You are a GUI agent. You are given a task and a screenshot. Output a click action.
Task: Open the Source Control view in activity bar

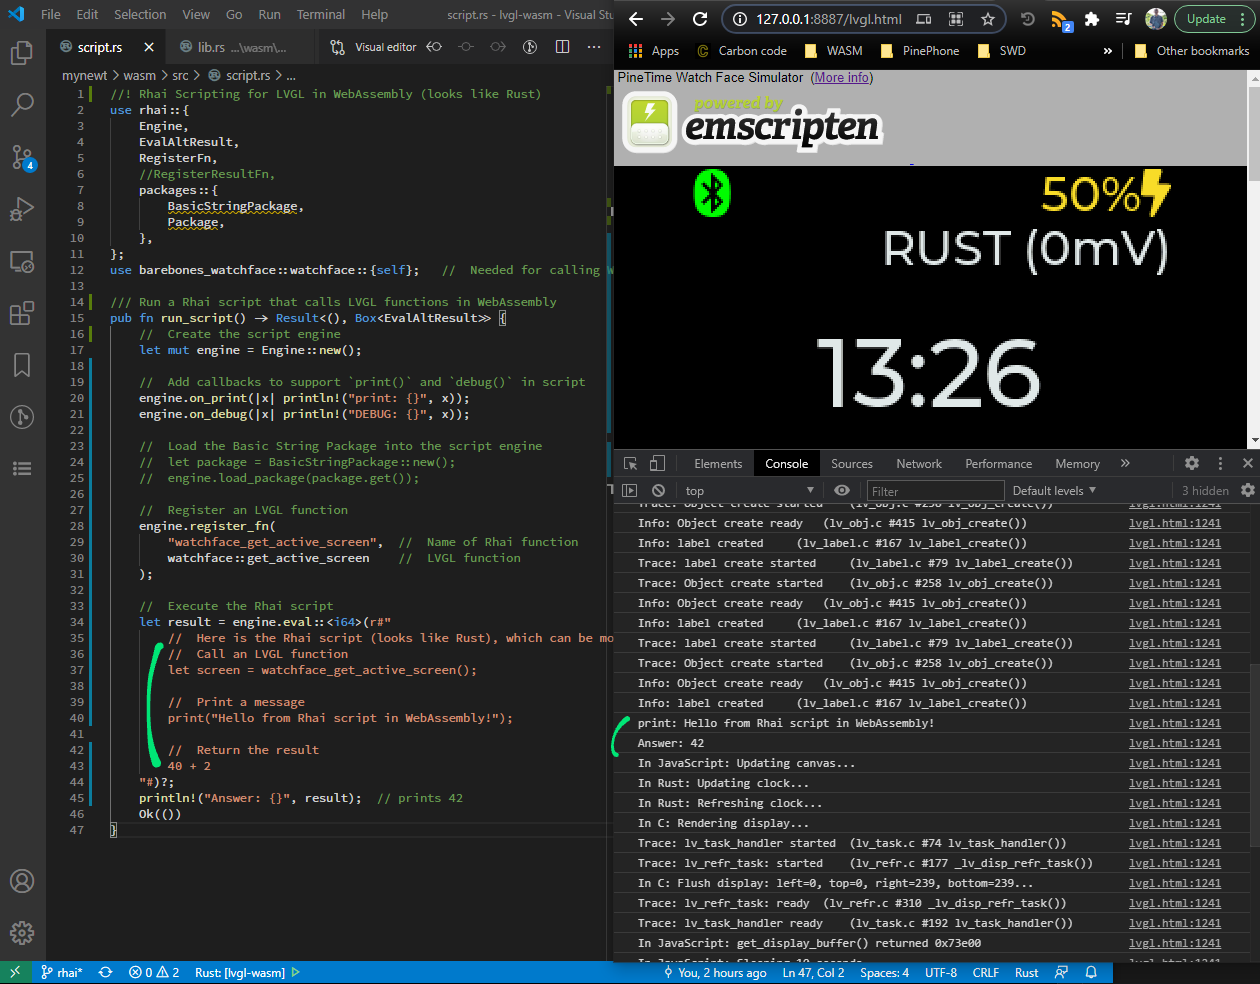[22, 157]
